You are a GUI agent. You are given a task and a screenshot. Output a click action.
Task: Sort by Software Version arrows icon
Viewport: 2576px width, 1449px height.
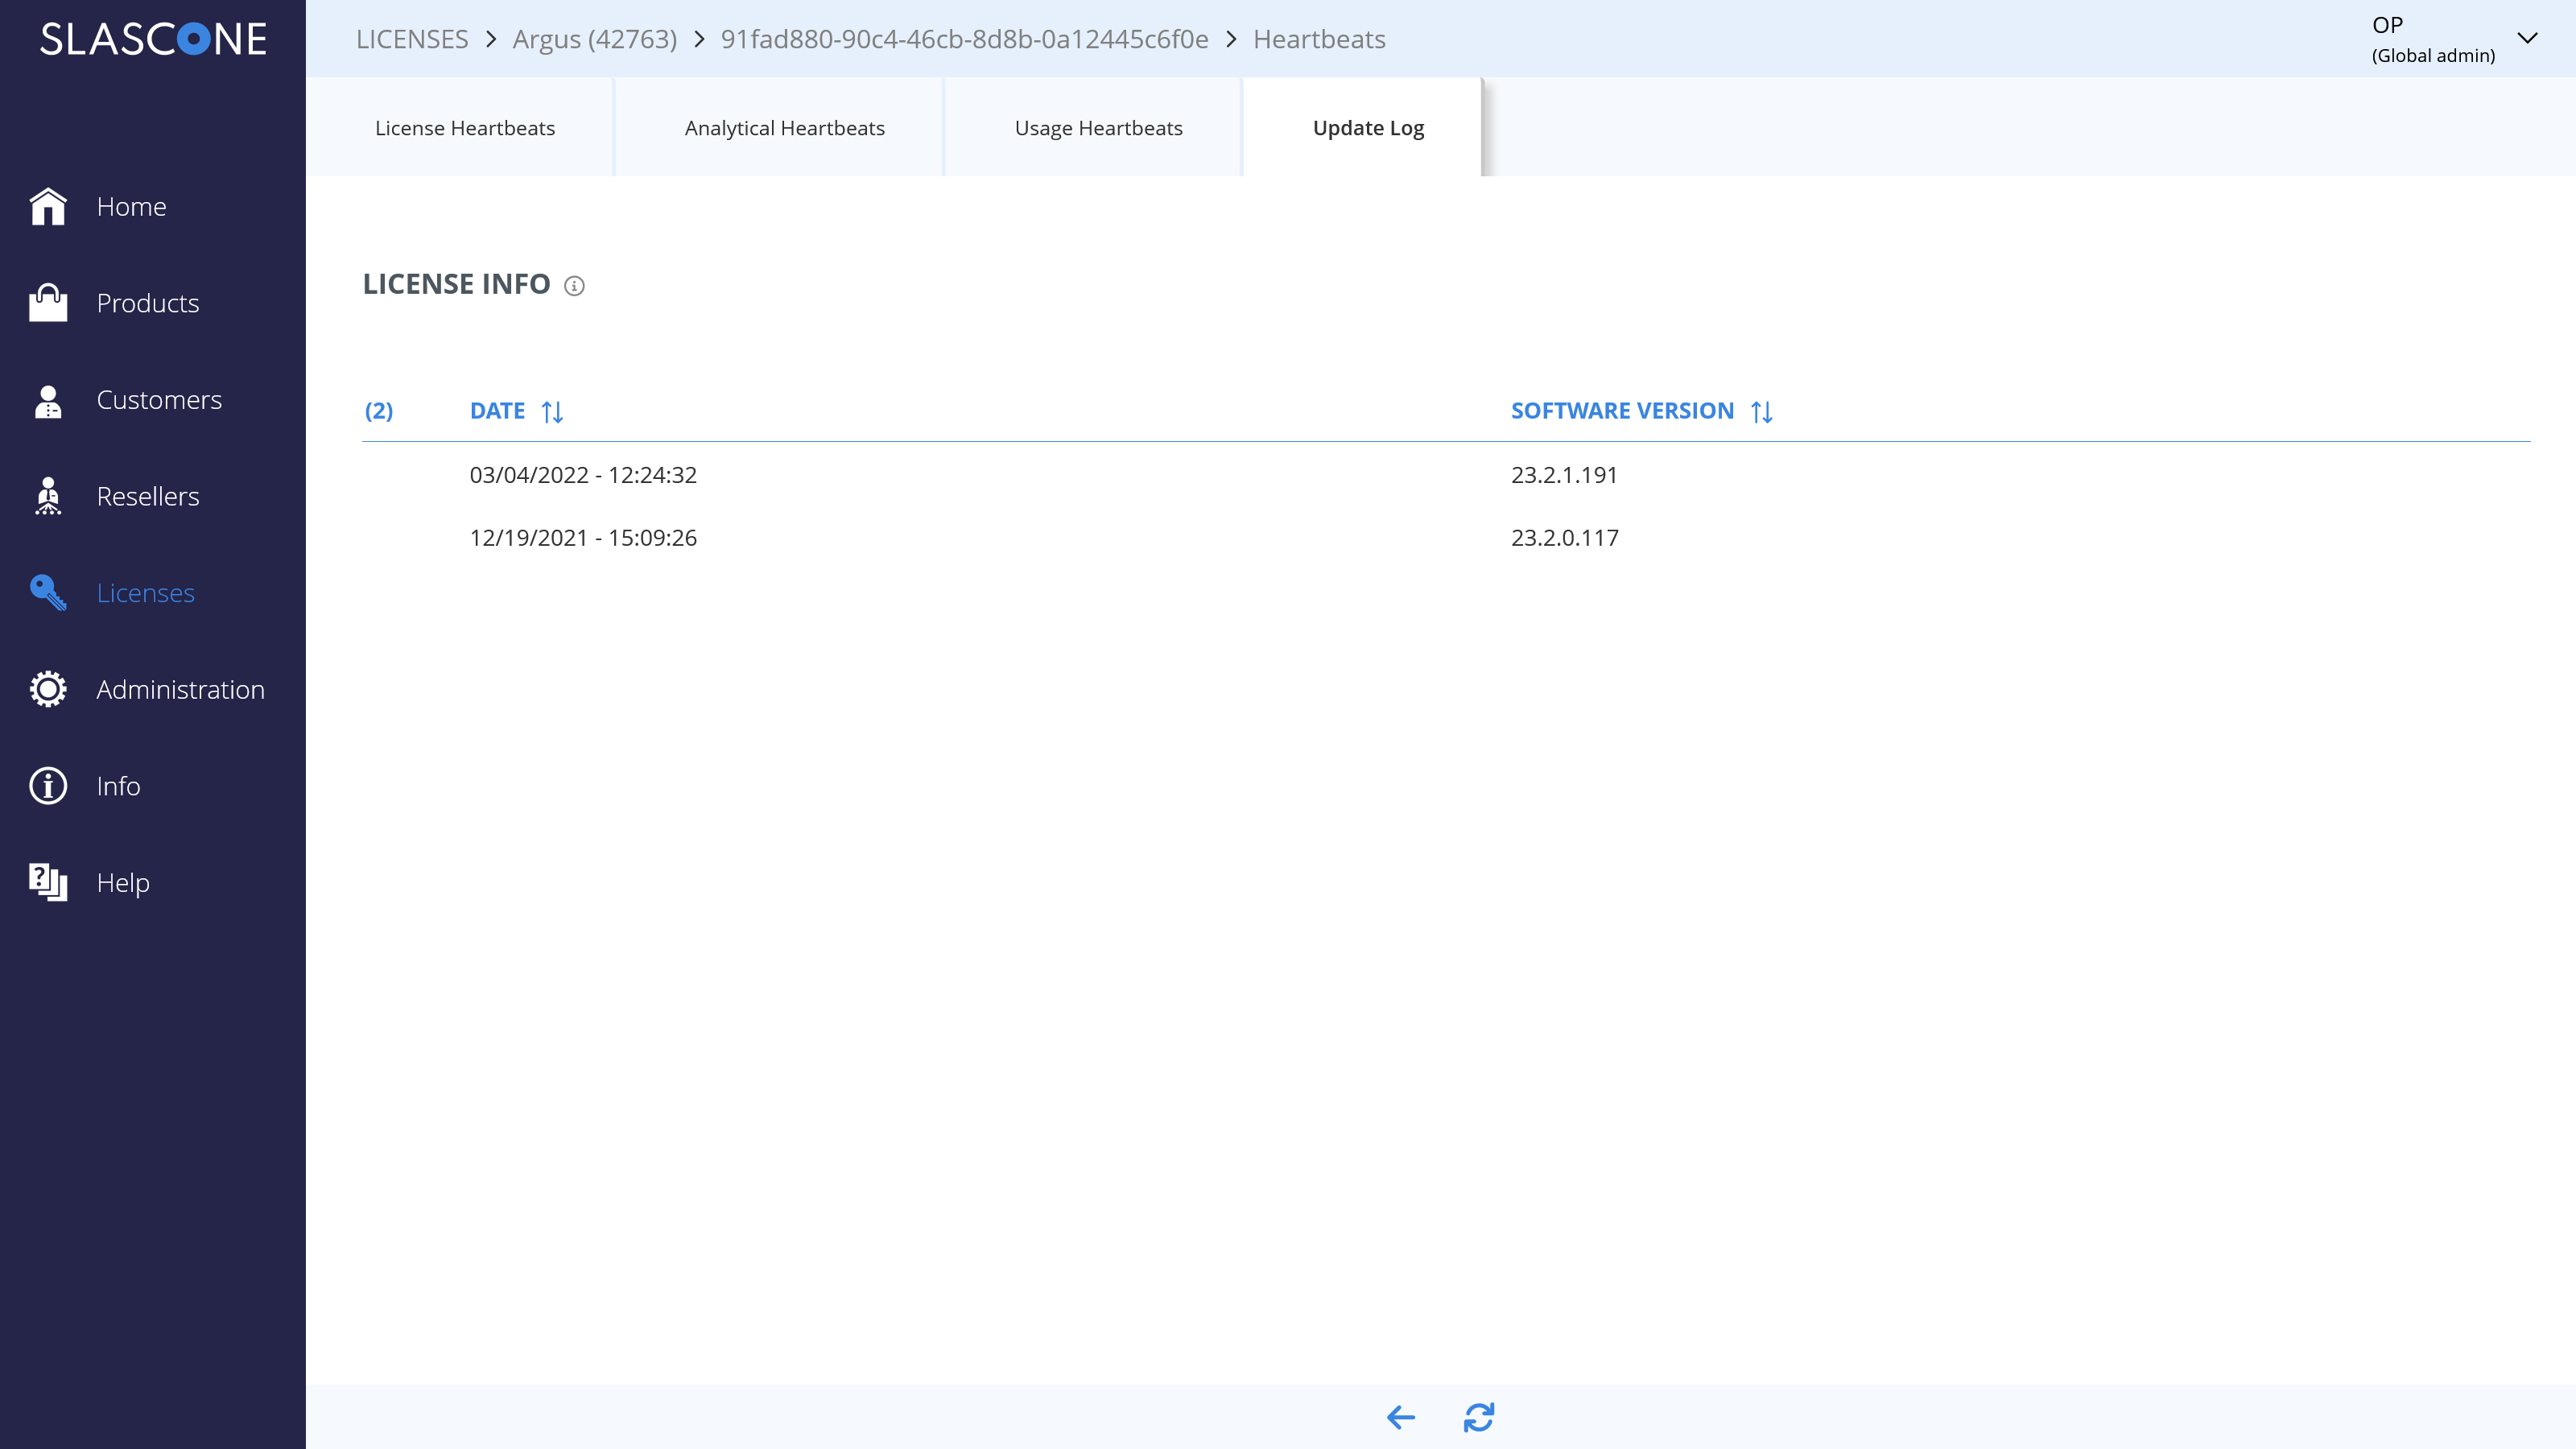coord(1762,412)
